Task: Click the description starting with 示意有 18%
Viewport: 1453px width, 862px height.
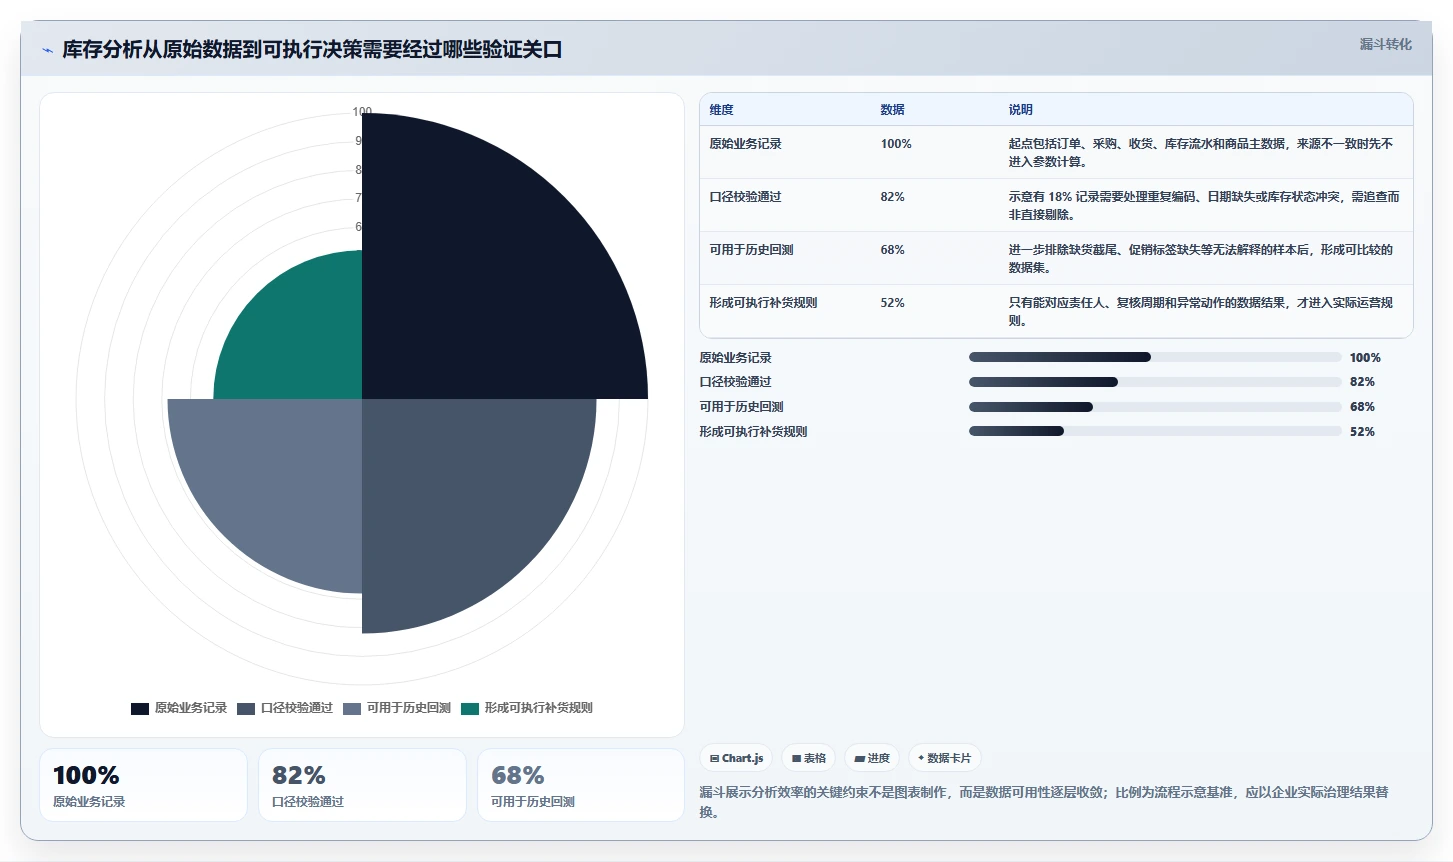Action: [1204, 206]
